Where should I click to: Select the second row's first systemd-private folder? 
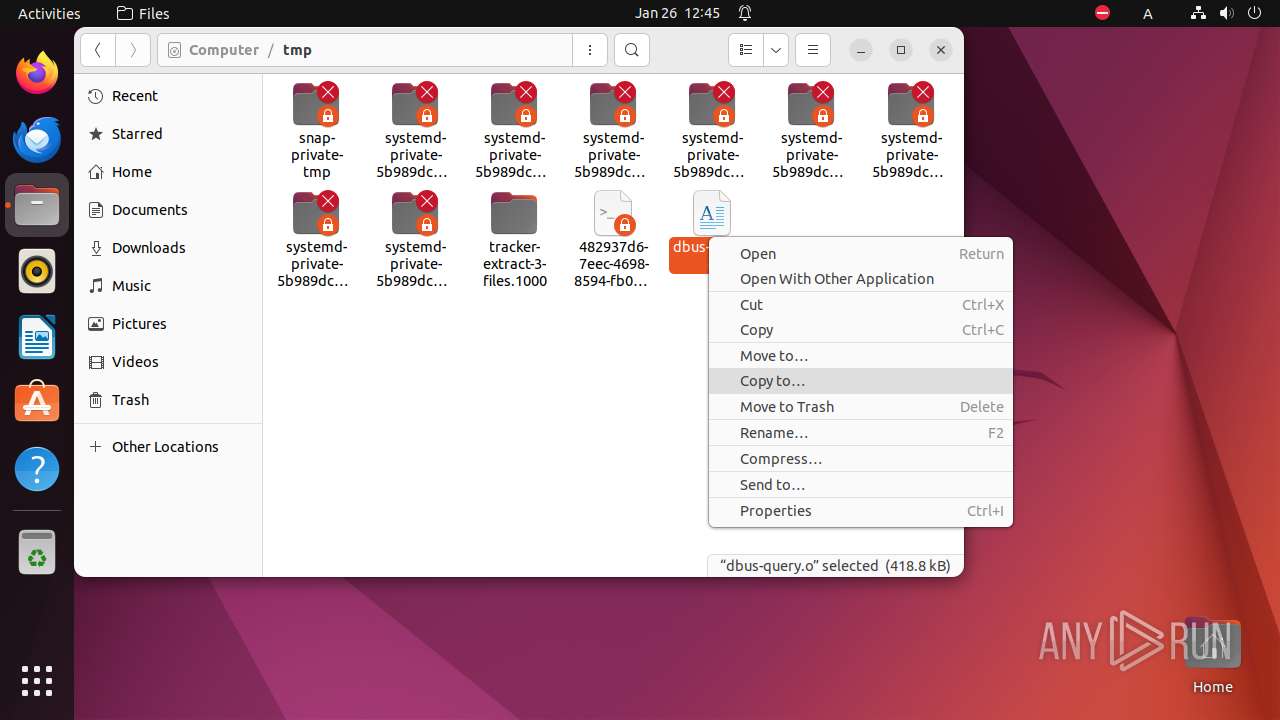coord(317,240)
